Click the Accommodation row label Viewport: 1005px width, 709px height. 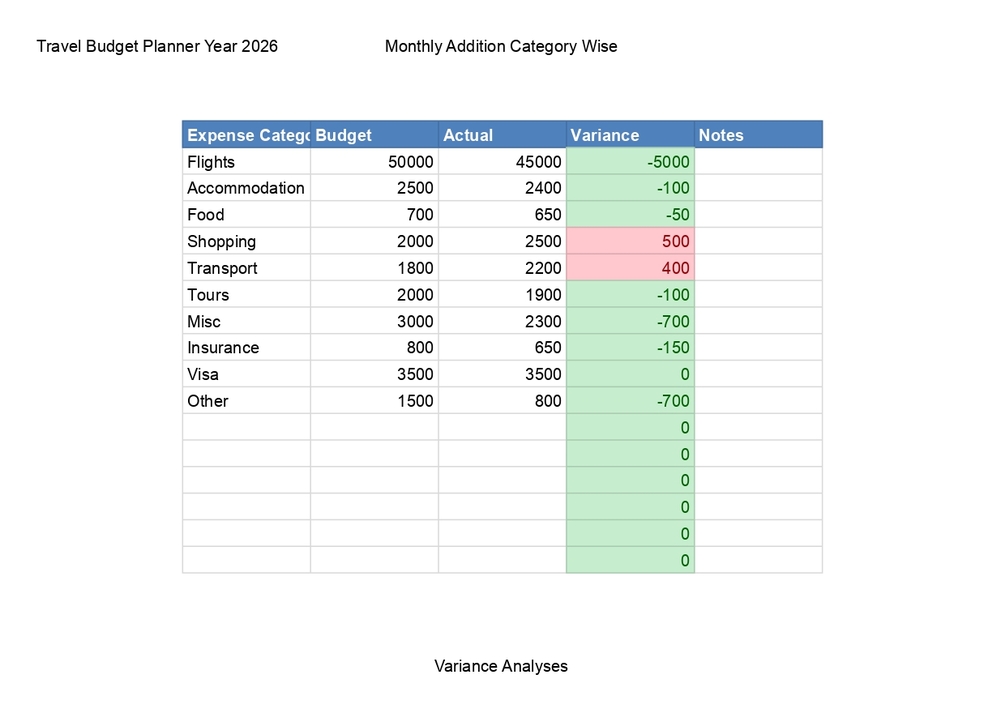click(x=246, y=188)
